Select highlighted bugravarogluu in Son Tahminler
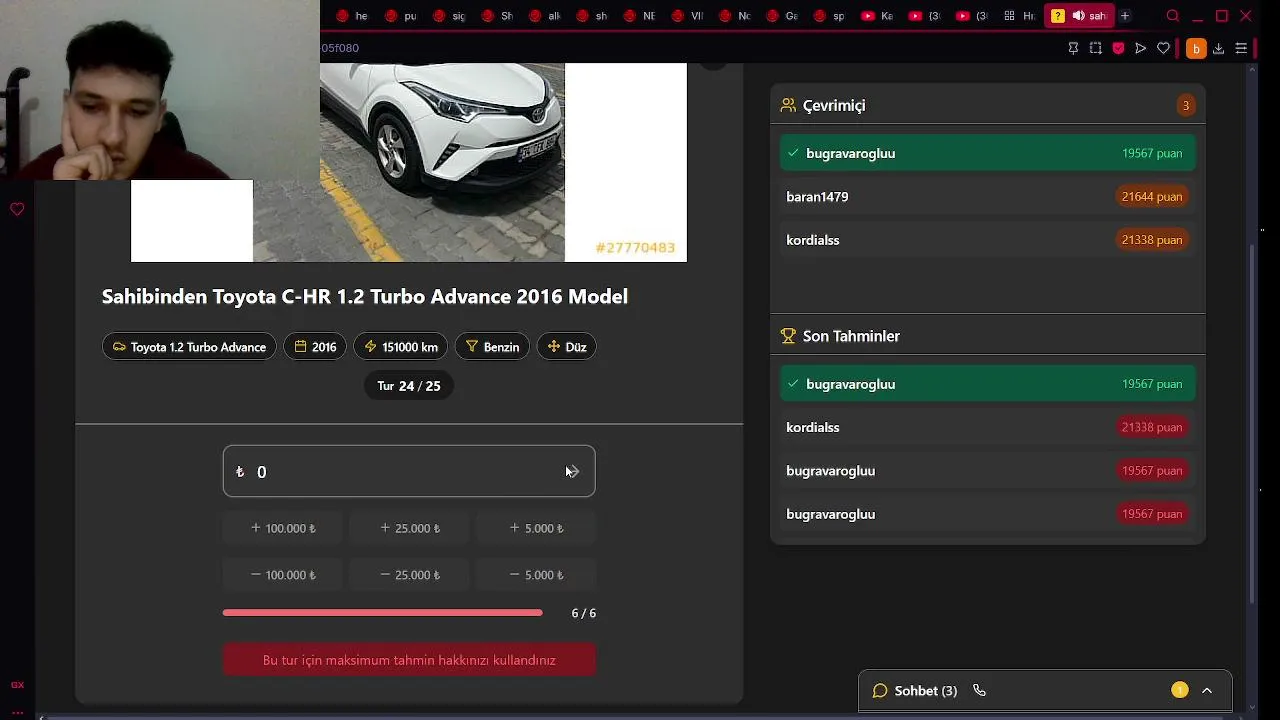Image resolution: width=1280 pixels, height=720 pixels. click(988, 384)
